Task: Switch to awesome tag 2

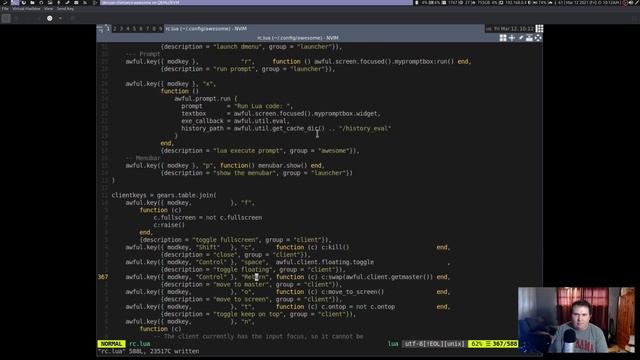Action: pyautogui.click(x=115, y=29)
